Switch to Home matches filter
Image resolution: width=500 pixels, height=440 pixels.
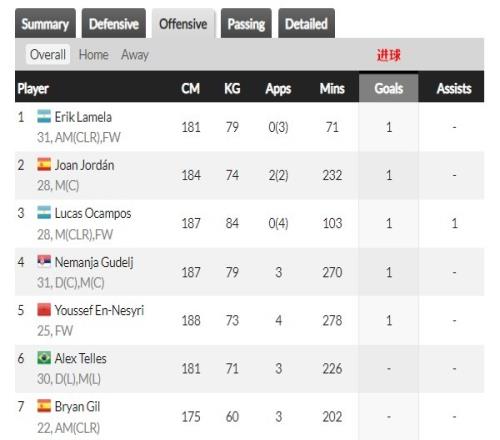click(x=94, y=54)
